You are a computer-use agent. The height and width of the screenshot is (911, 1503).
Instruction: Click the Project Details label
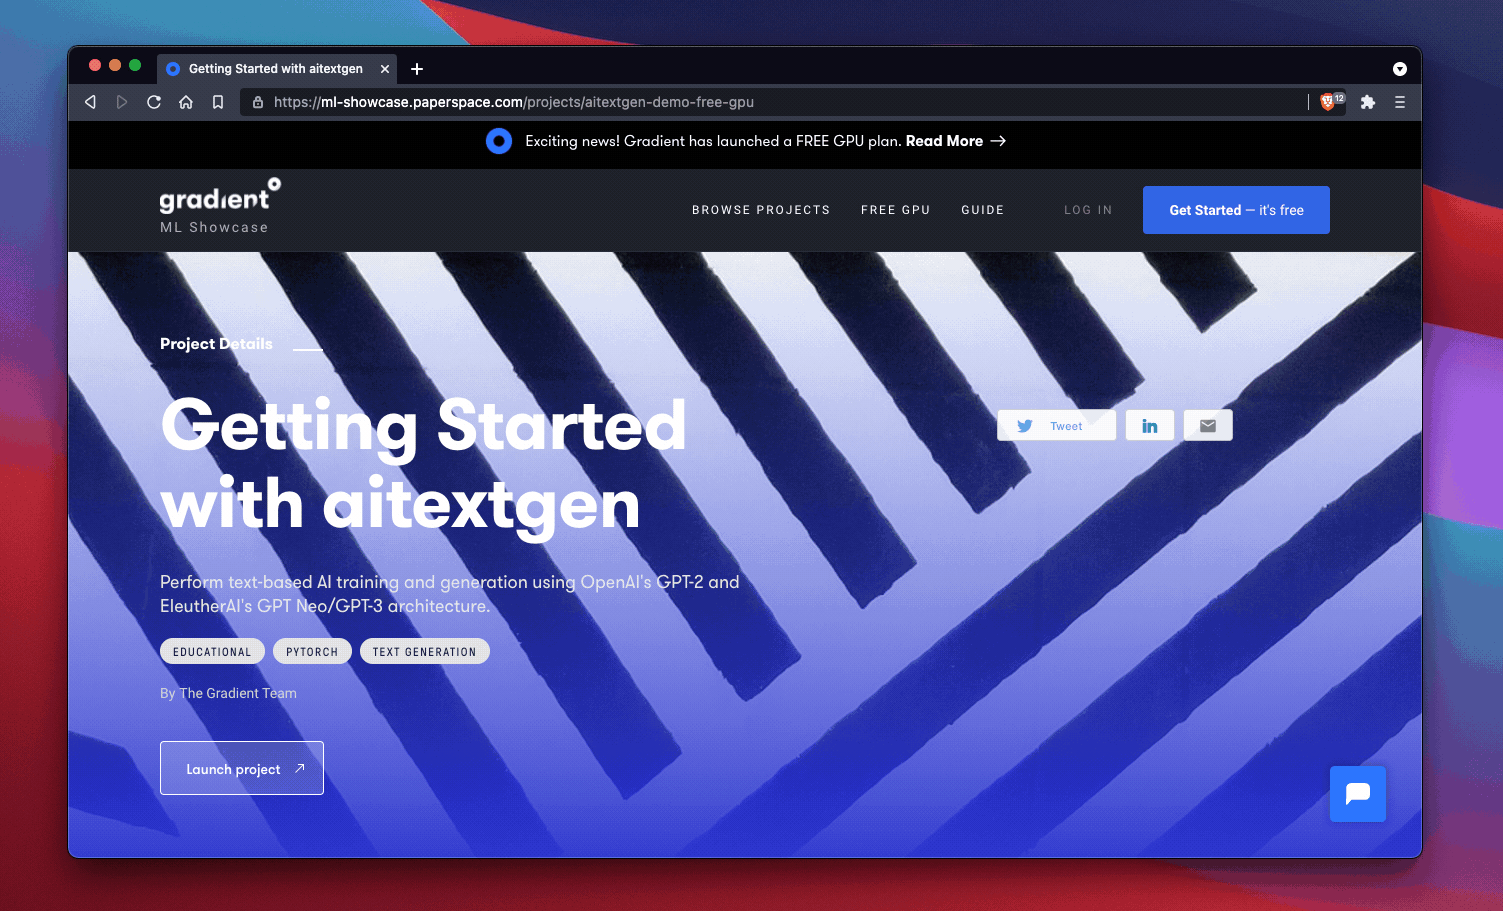pyautogui.click(x=216, y=343)
